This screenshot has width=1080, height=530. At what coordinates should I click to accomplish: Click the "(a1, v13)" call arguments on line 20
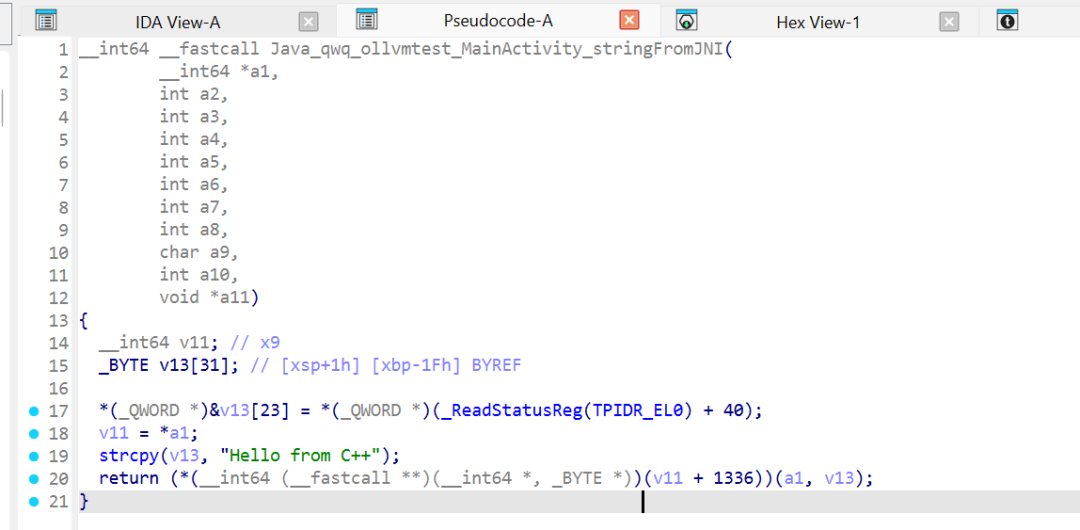pos(819,478)
